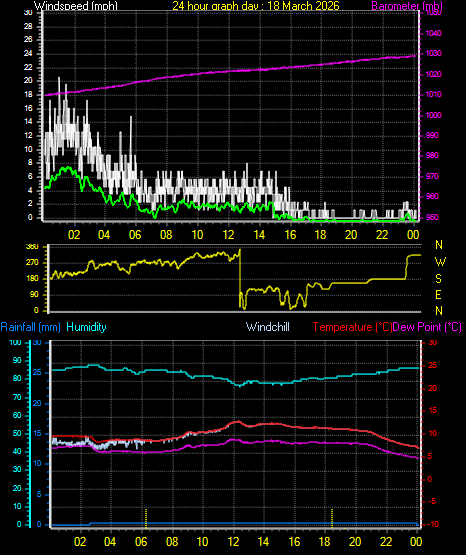Click humidity axis value 90
Viewport: 466px width, 555px height.
click(17, 361)
